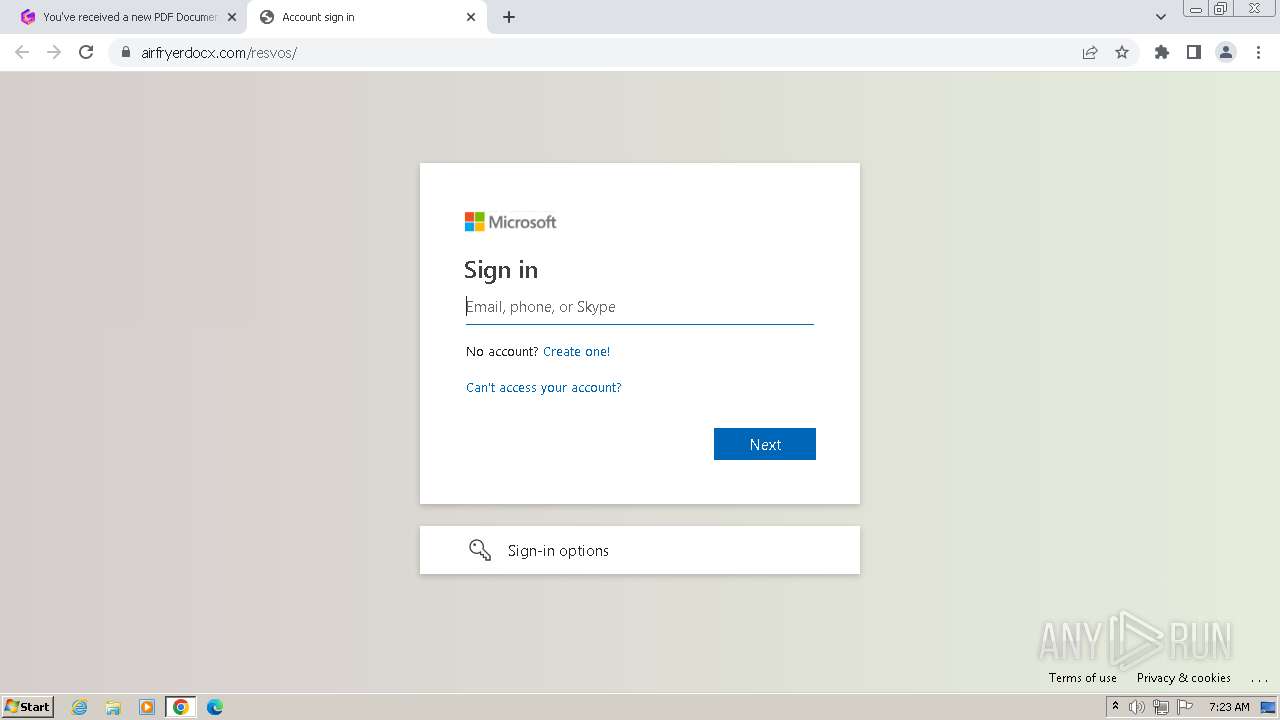Open the media player taskbar icon
Image resolution: width=1280 pixels, height=720 pixels.
click(147, 707)
